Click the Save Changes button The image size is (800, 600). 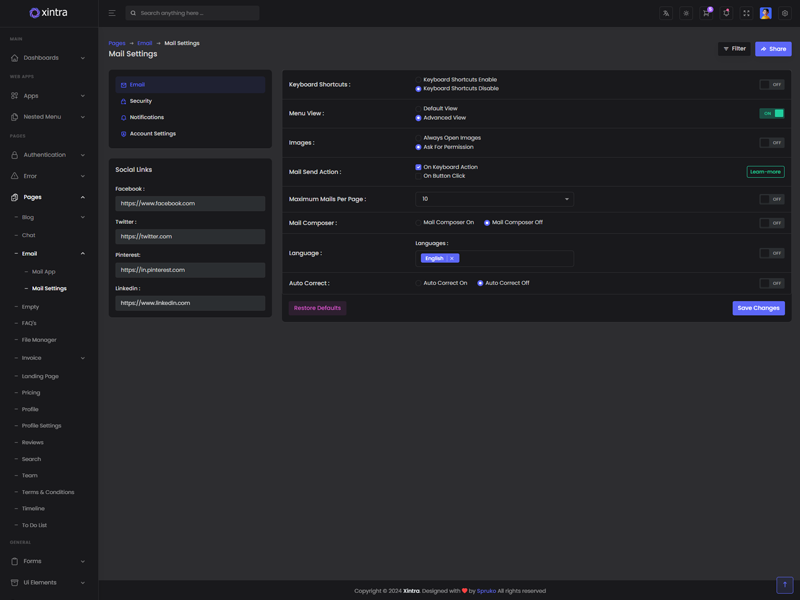(x=758, y=308)
